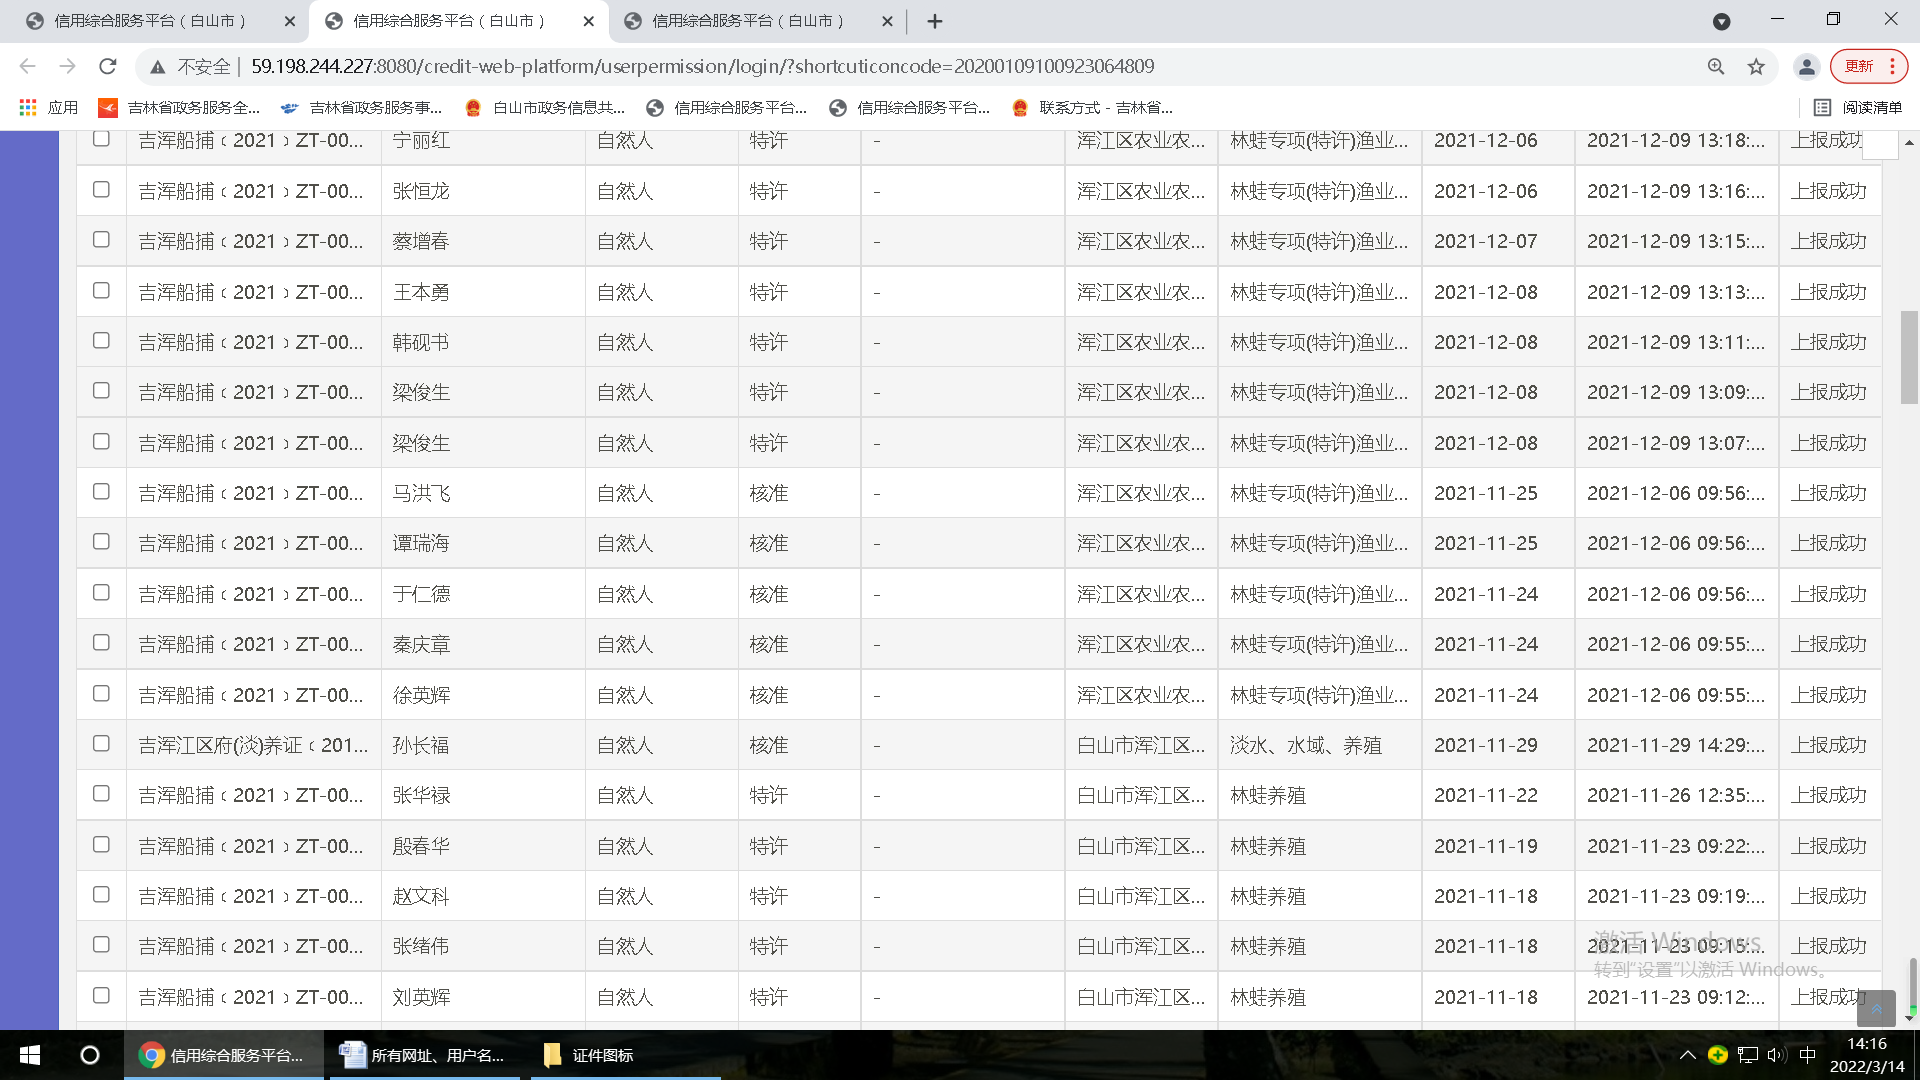Switch to the first 信用综合服务平台 tab
The image size is (1920, 1080).
click(150, 21)
